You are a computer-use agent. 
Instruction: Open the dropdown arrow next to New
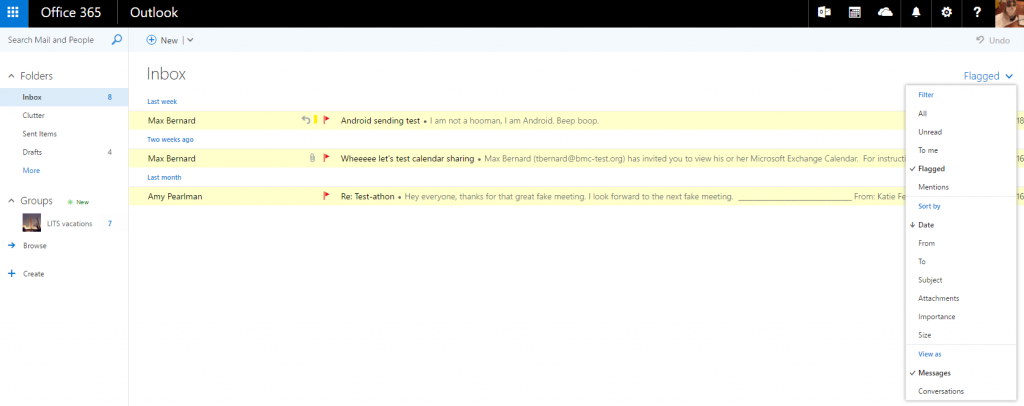[x=189, y=40]
